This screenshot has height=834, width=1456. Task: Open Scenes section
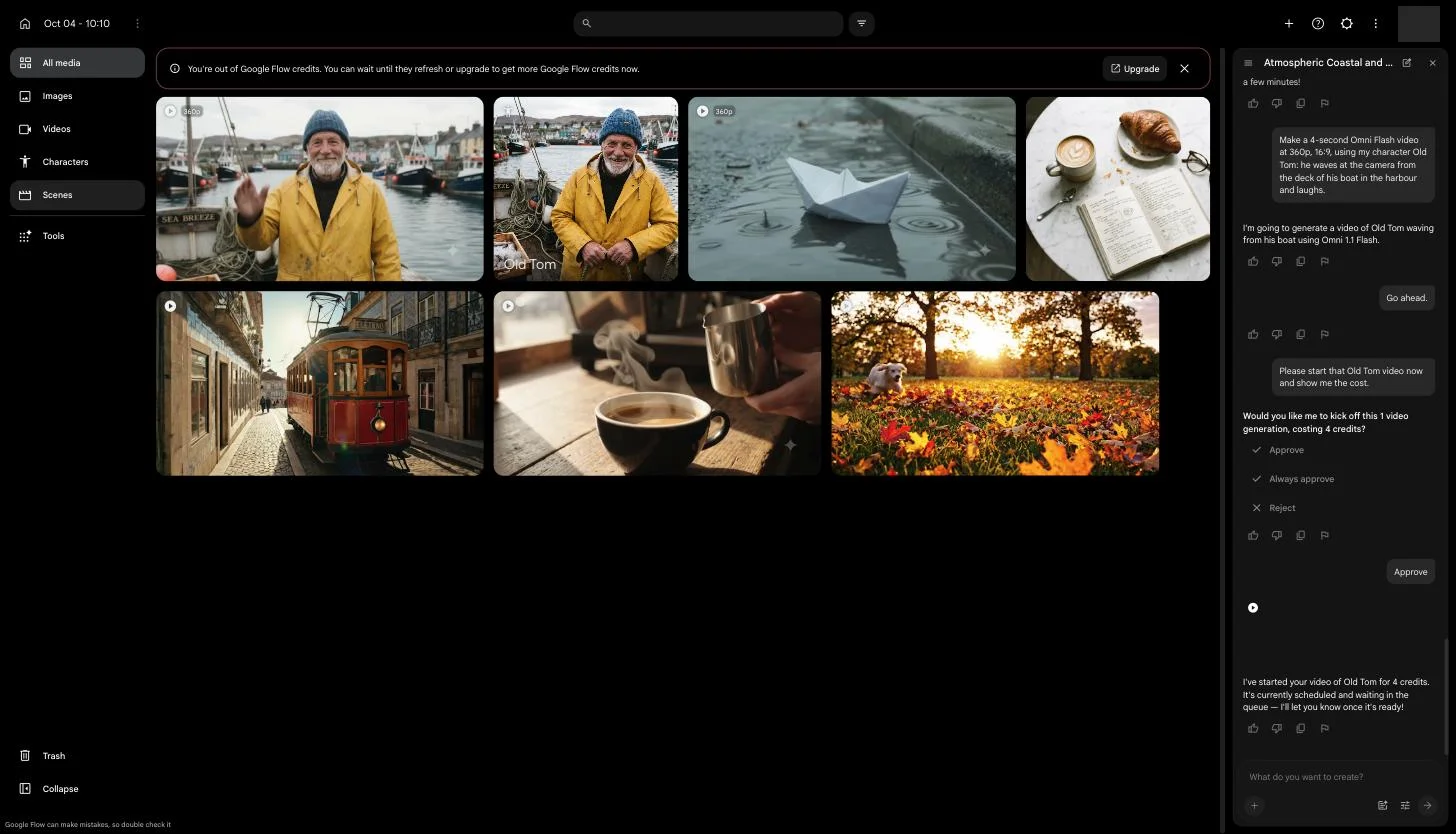point(77,195)
